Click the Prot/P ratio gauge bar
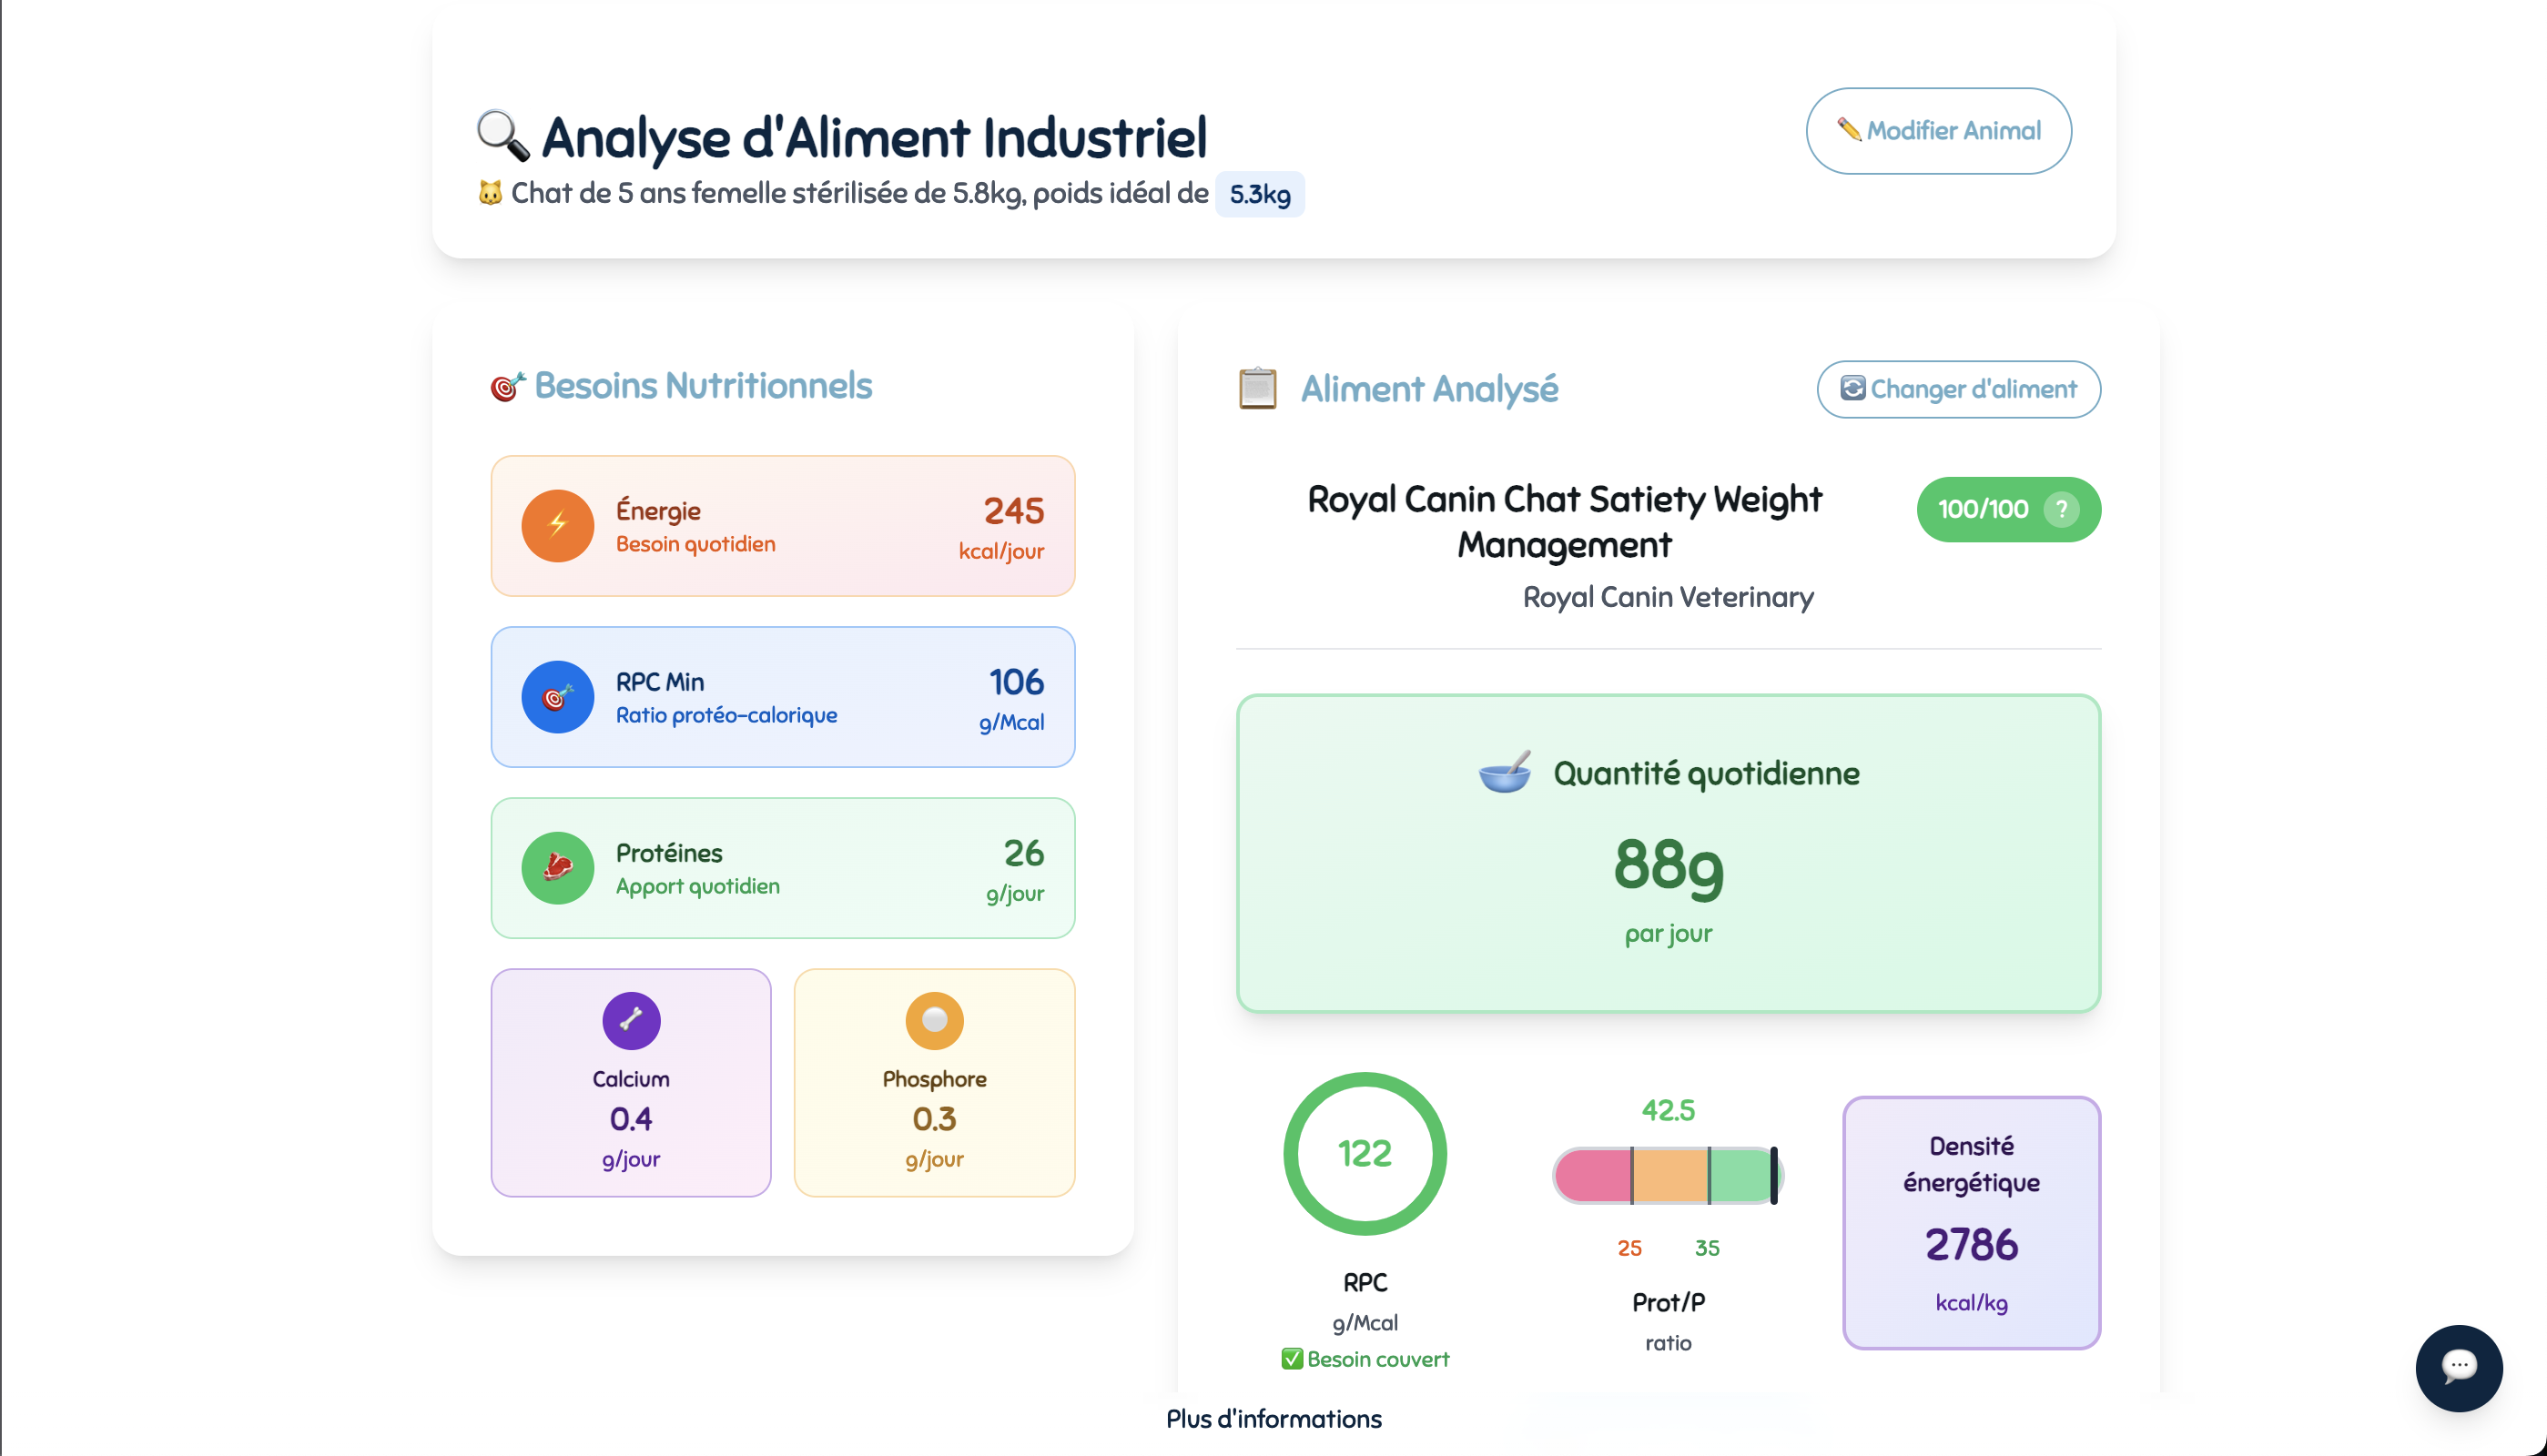This screenshot has height=1456, width=2547. click(x=1667, y=1175)
